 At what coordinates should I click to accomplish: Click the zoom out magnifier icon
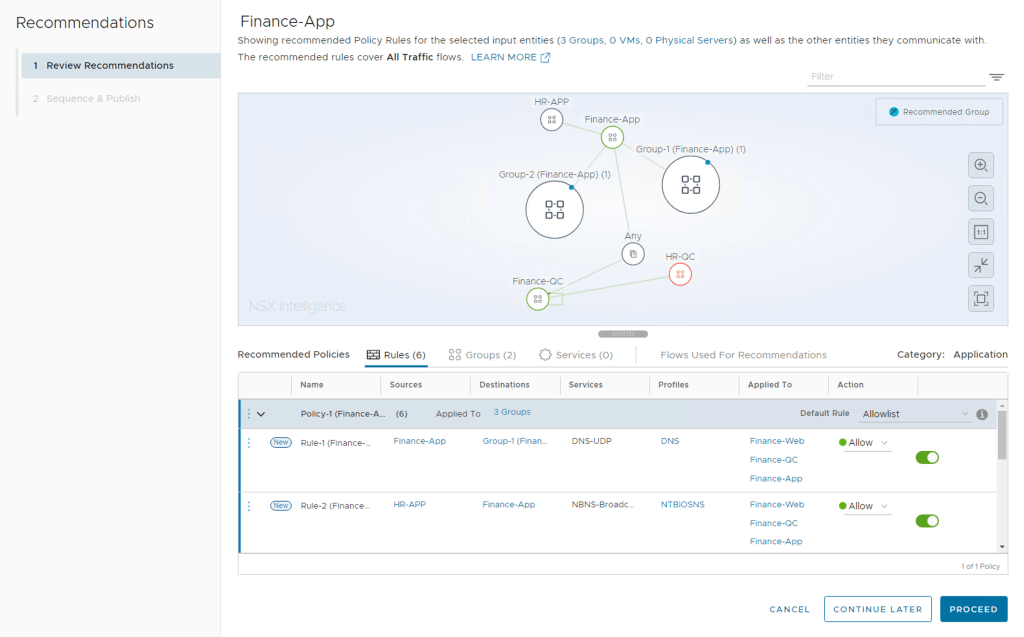click(981, 199)
